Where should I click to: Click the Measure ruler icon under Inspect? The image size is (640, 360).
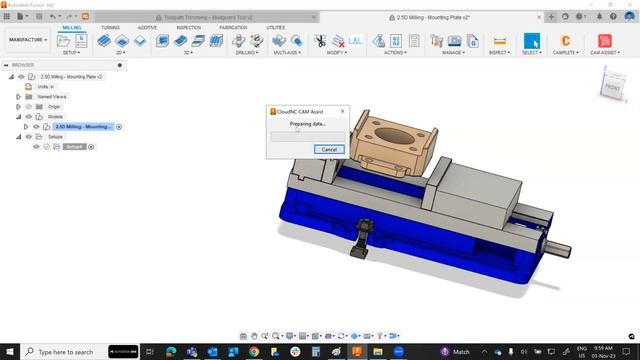[500, 41]
